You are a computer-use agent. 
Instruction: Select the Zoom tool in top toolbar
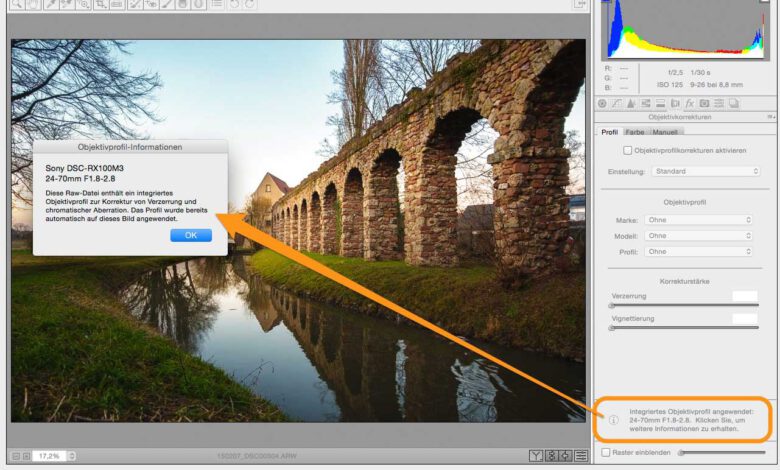coord(17,5)
